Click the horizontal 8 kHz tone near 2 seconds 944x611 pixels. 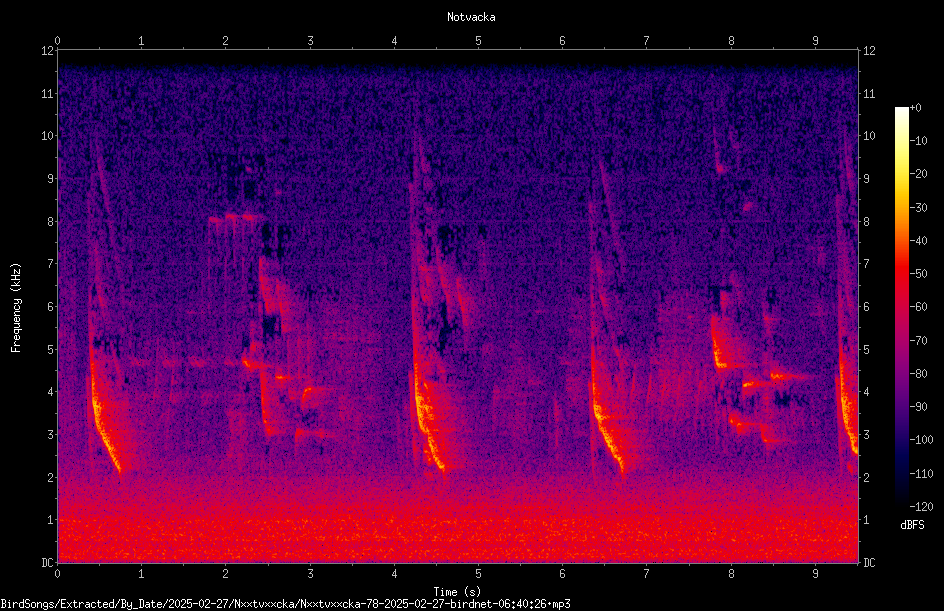tap(237, 217)
